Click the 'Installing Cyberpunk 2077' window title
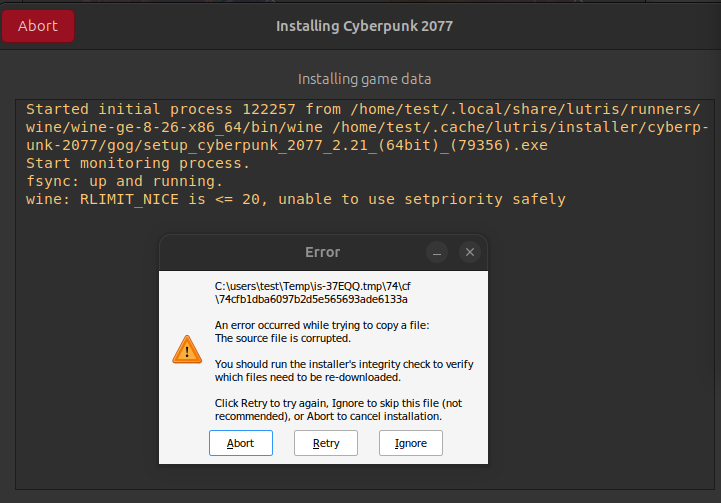This screenshot has height=503, width=721. click(364, 26)
